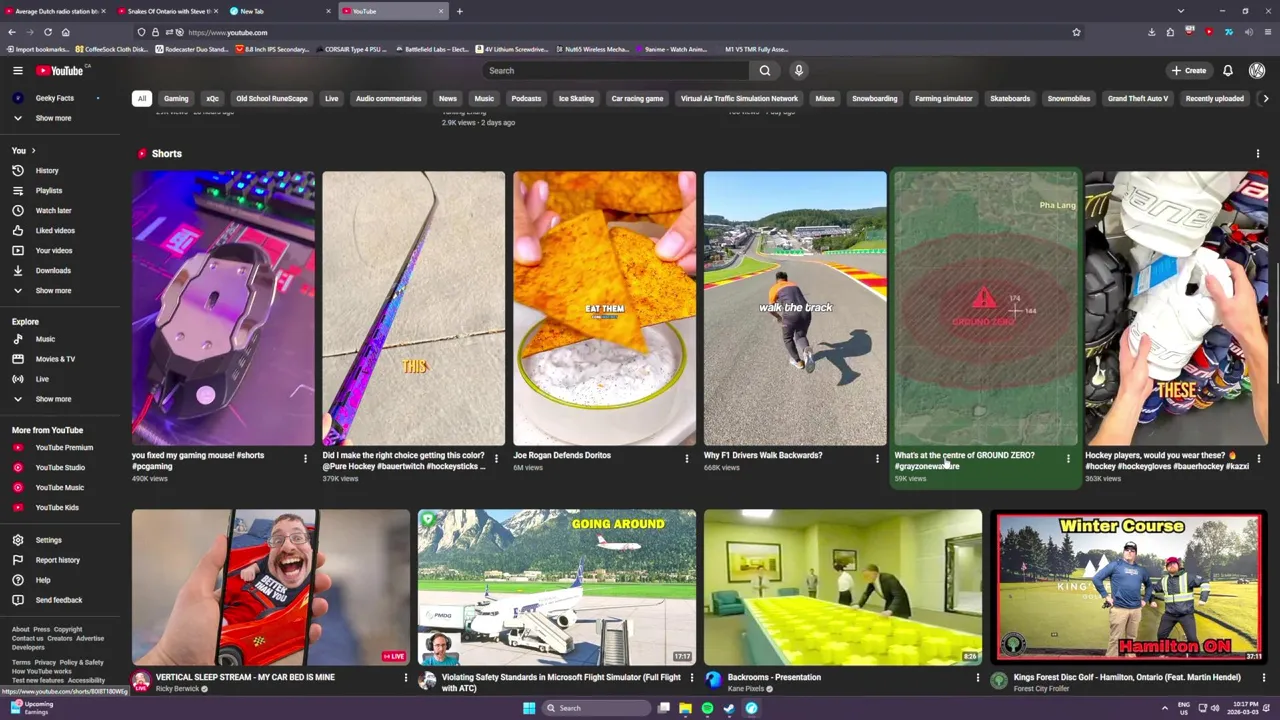Open the Winter Course disc golf thumbnail
Image resolution: width=1280 pixels, height=720 pixels.
pyautogui.click(x=1129, y=587)
